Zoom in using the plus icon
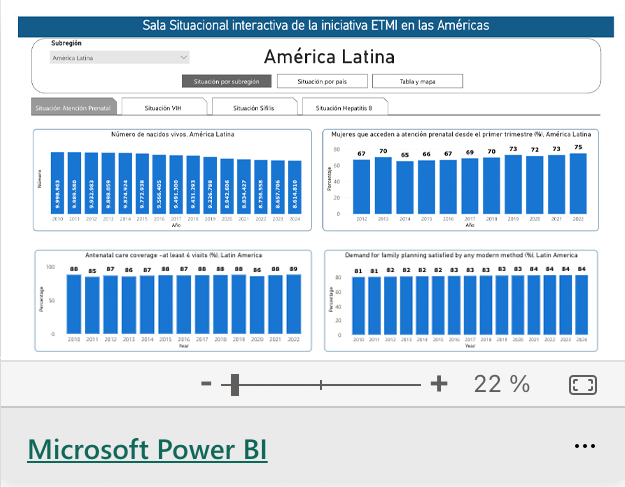 click(438, 384)
